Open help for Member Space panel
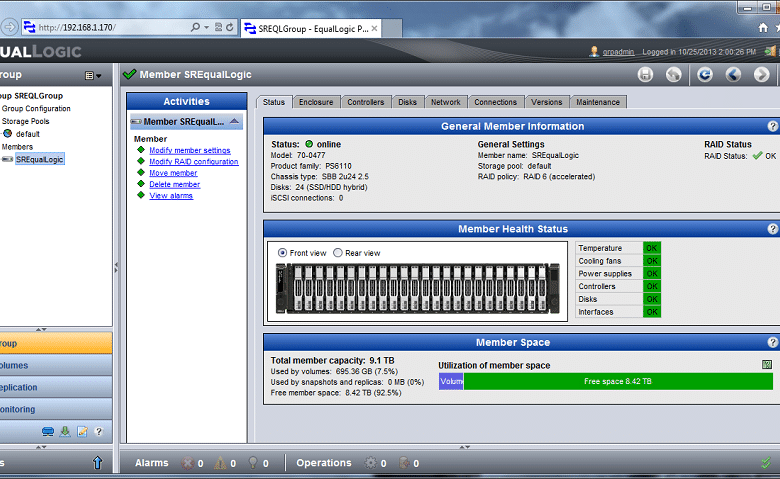This screenshot has width=780, height=479. 772,342
